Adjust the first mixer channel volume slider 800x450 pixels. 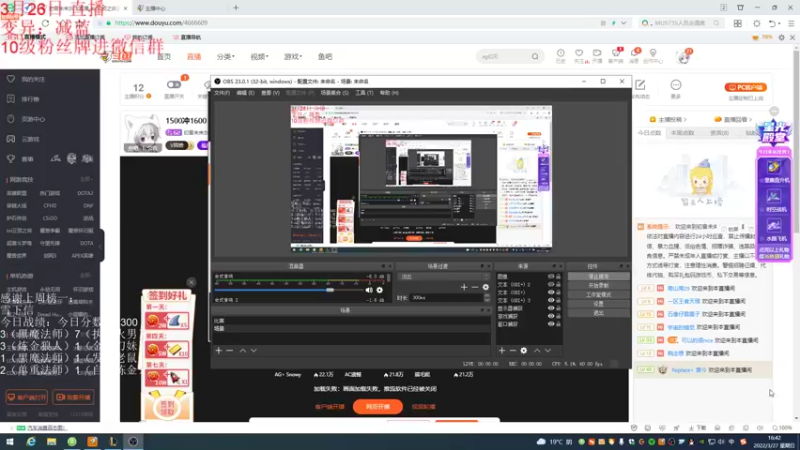coord(330,290)
